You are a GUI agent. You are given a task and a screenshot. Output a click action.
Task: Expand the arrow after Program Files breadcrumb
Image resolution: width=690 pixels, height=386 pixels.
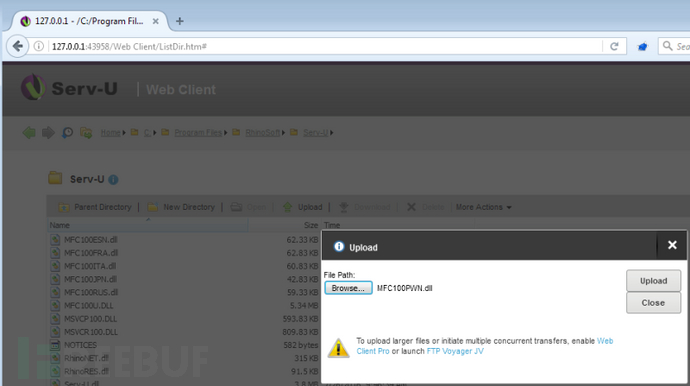tap(226, 132)
